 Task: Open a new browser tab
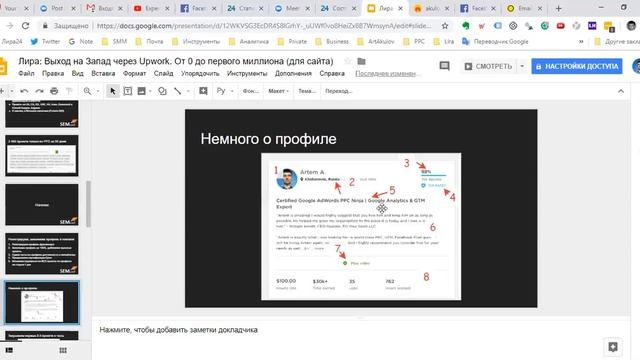point(558,8)
